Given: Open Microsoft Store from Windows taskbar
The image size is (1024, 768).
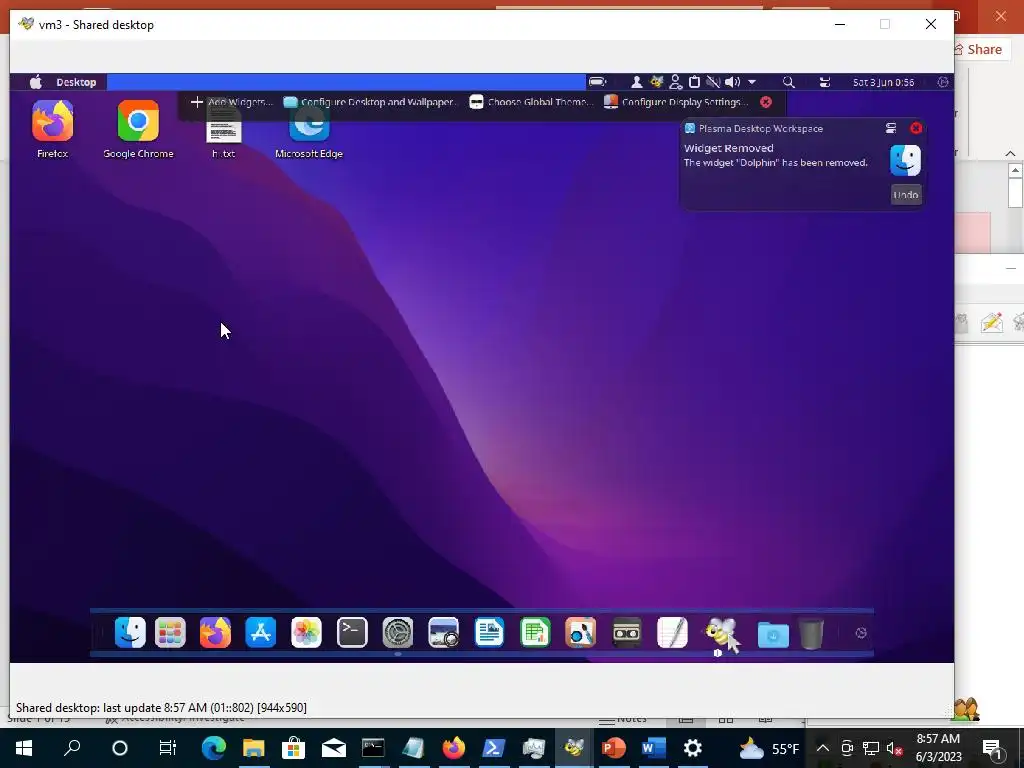Looking at the screenshot, I should pos(293,748).
